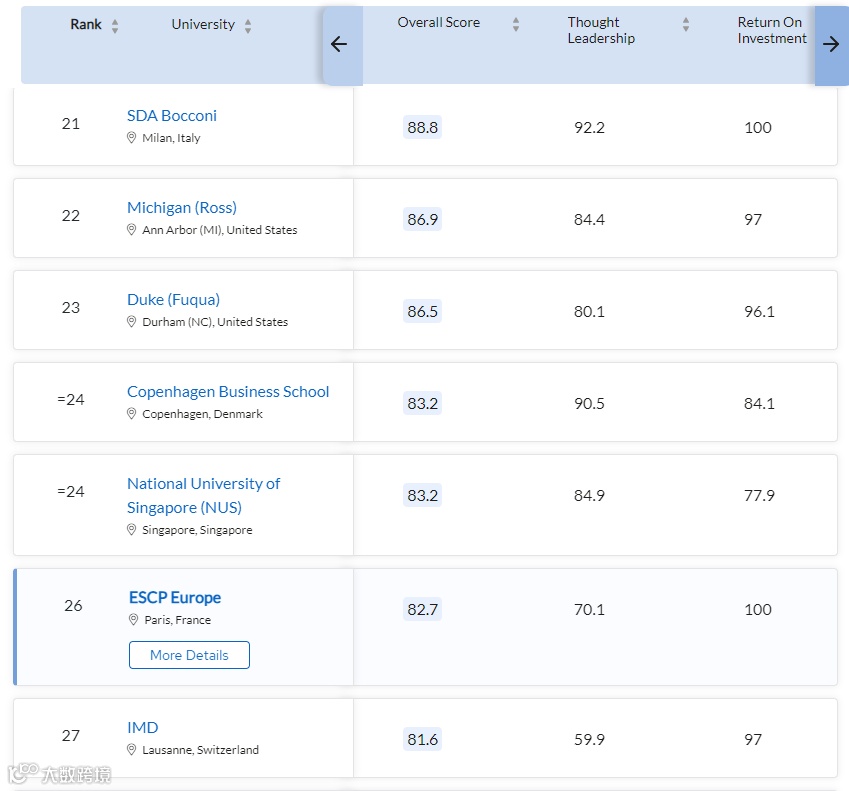
Task: Select NUS return on investment 77.9
Action: 759,495
